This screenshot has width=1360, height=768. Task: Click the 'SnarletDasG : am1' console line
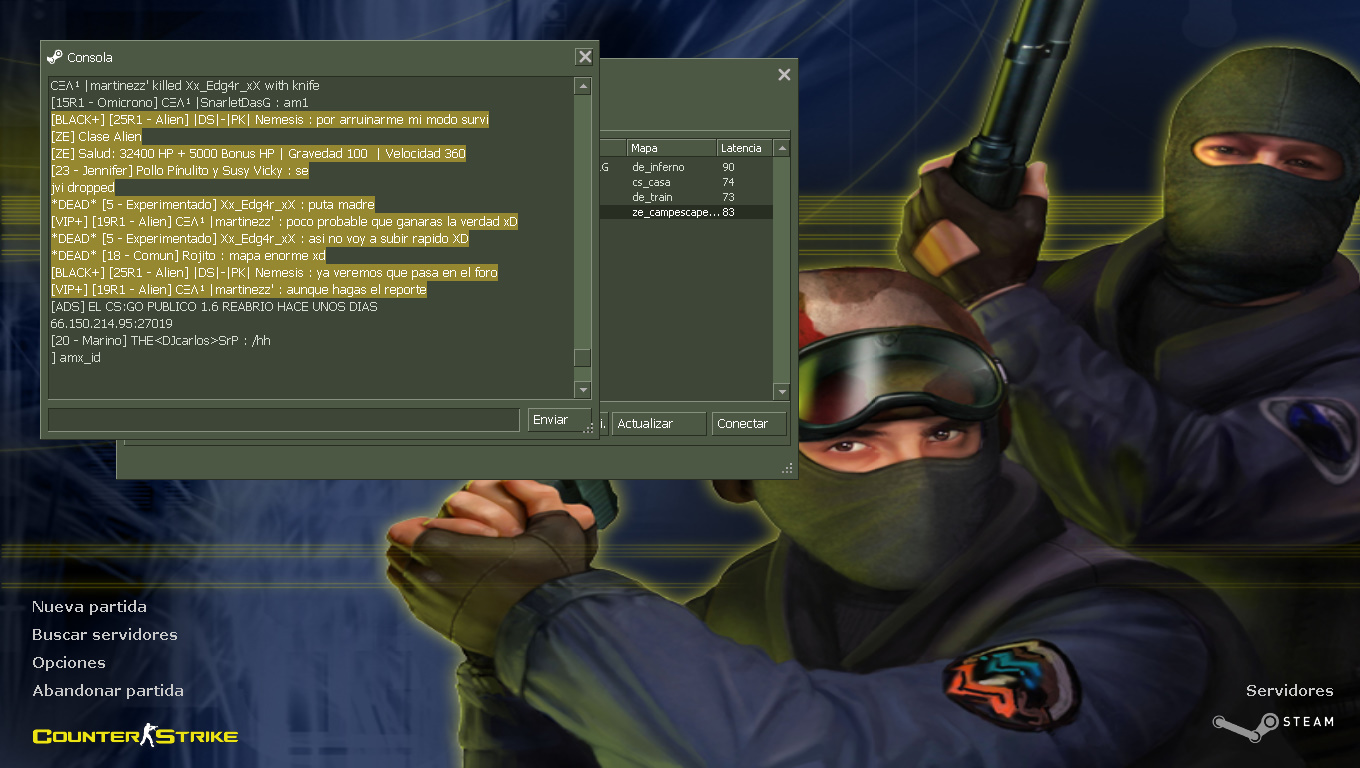[179, 103]
